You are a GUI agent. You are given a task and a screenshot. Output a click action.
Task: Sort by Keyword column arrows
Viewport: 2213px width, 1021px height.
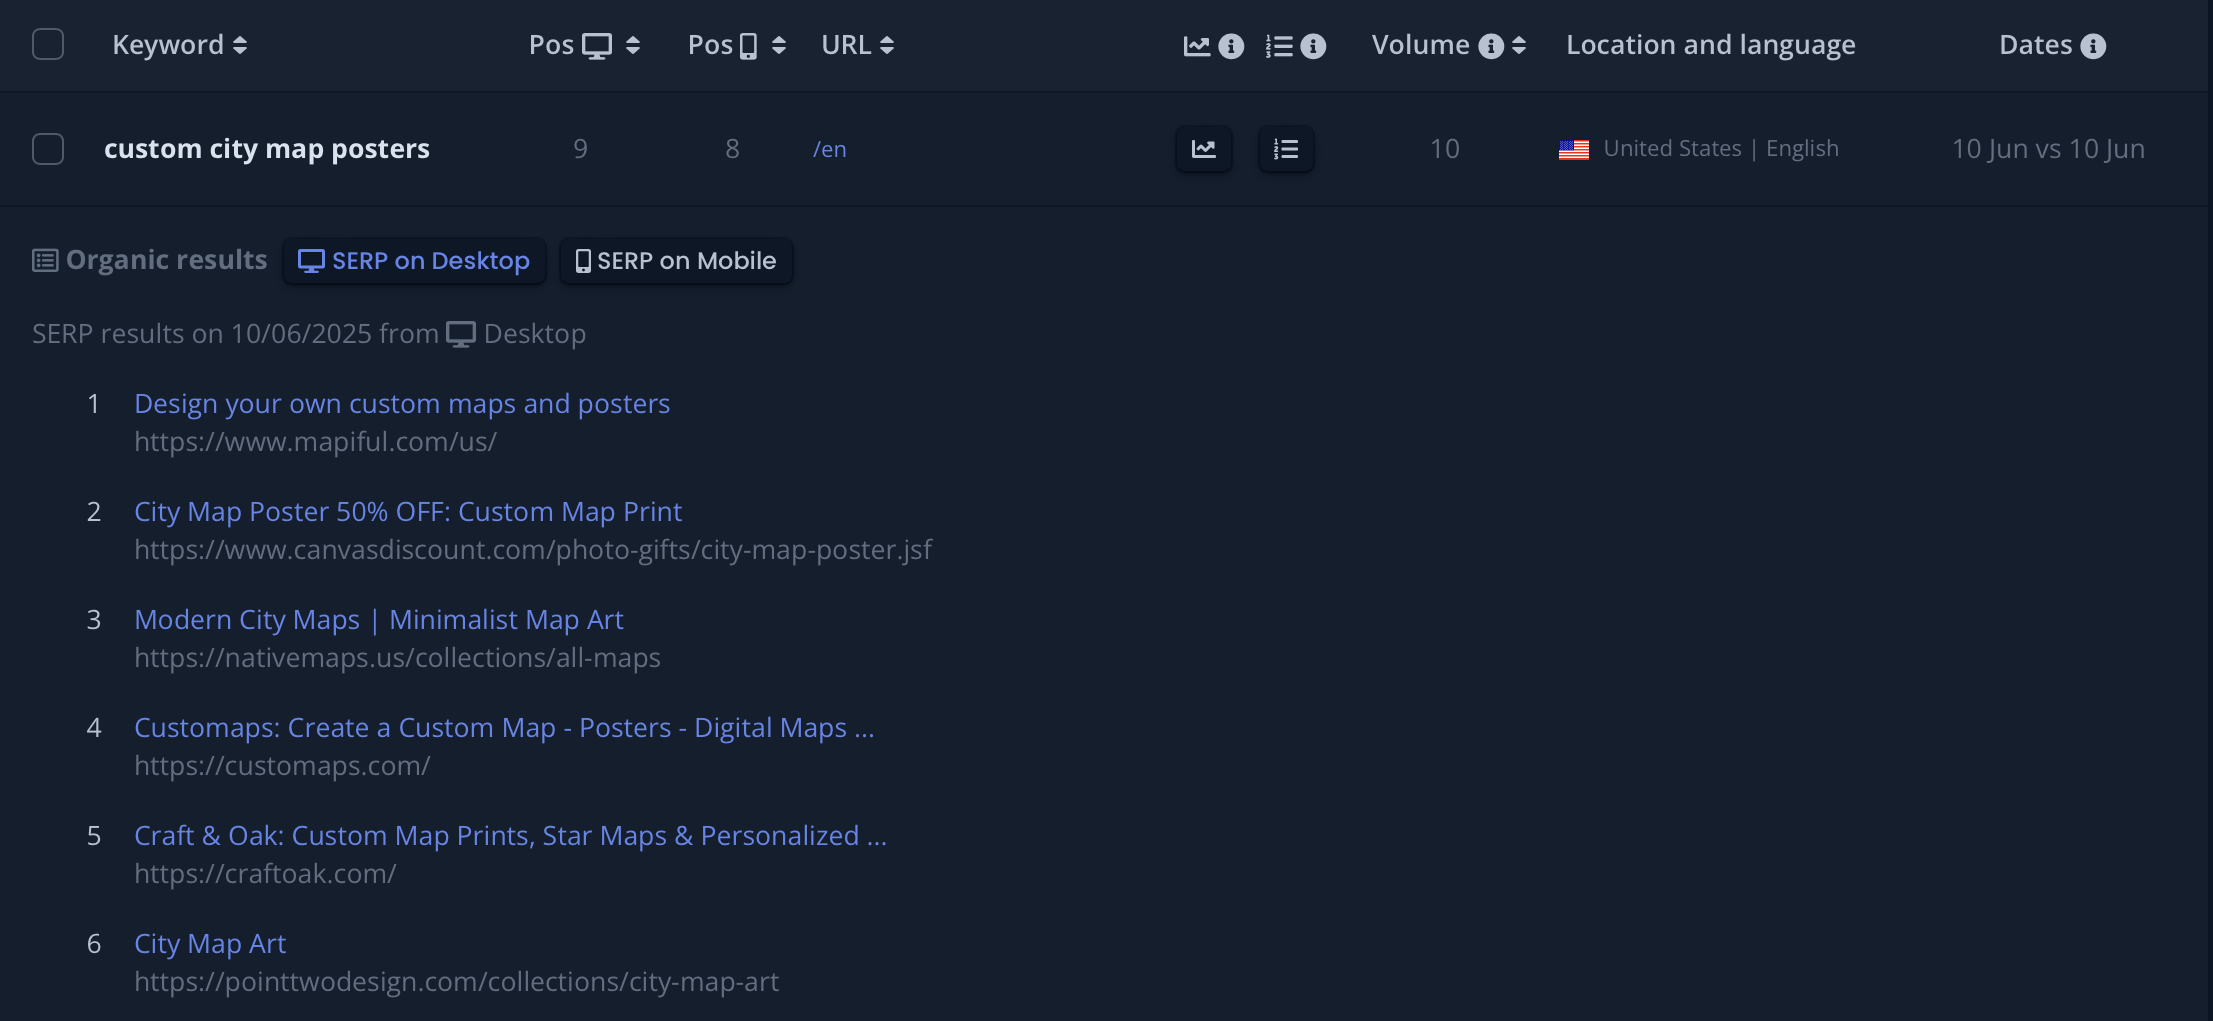tap(240, 45)
